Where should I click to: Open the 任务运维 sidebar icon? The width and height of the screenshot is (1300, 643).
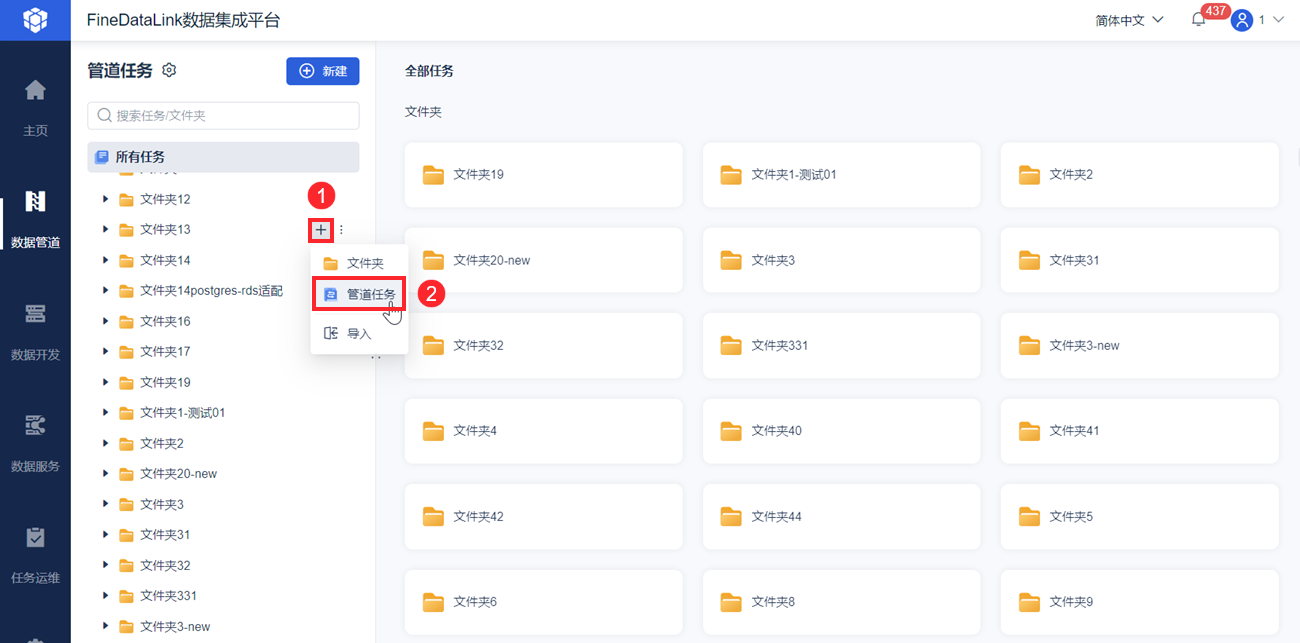tap(35, 538)
